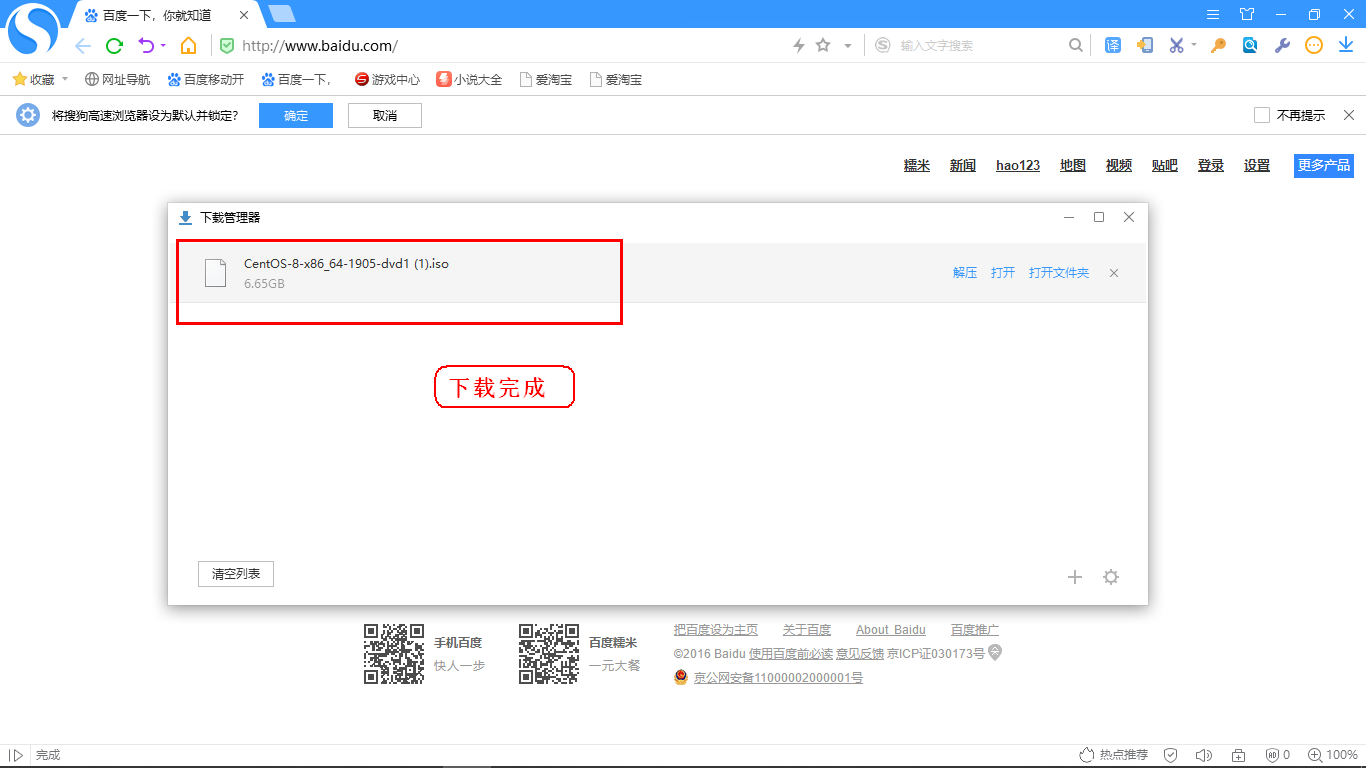The width and height of the screenshot is (1366, 768).
Task: Open the About Baidu link
Action: click(891, 630)
